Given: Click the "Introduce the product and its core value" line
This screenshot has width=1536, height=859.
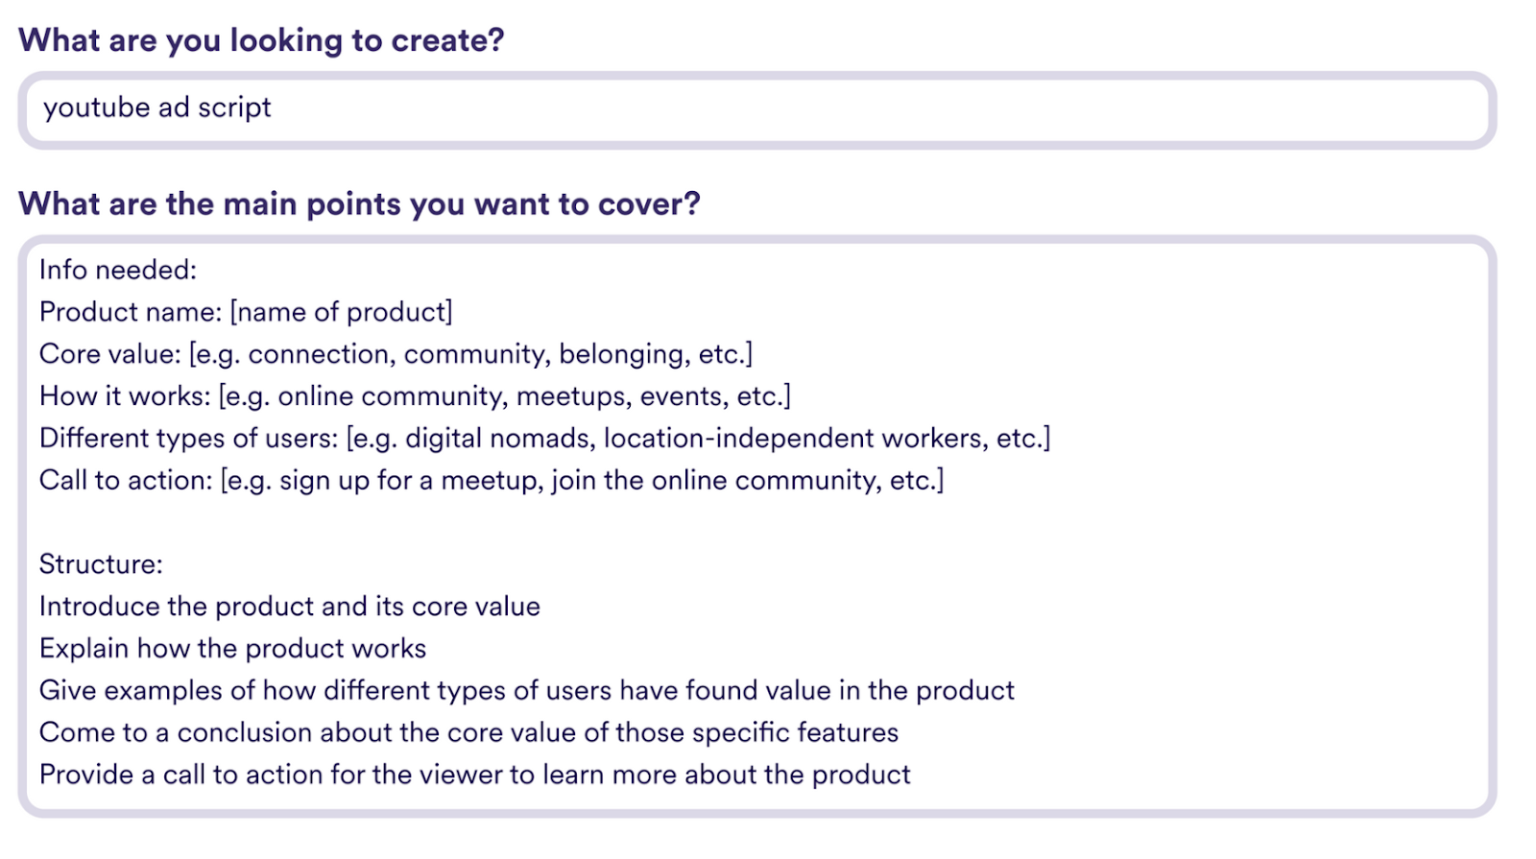Looking at the screenshot, I should pyautogui.click(x=290, y=606).
